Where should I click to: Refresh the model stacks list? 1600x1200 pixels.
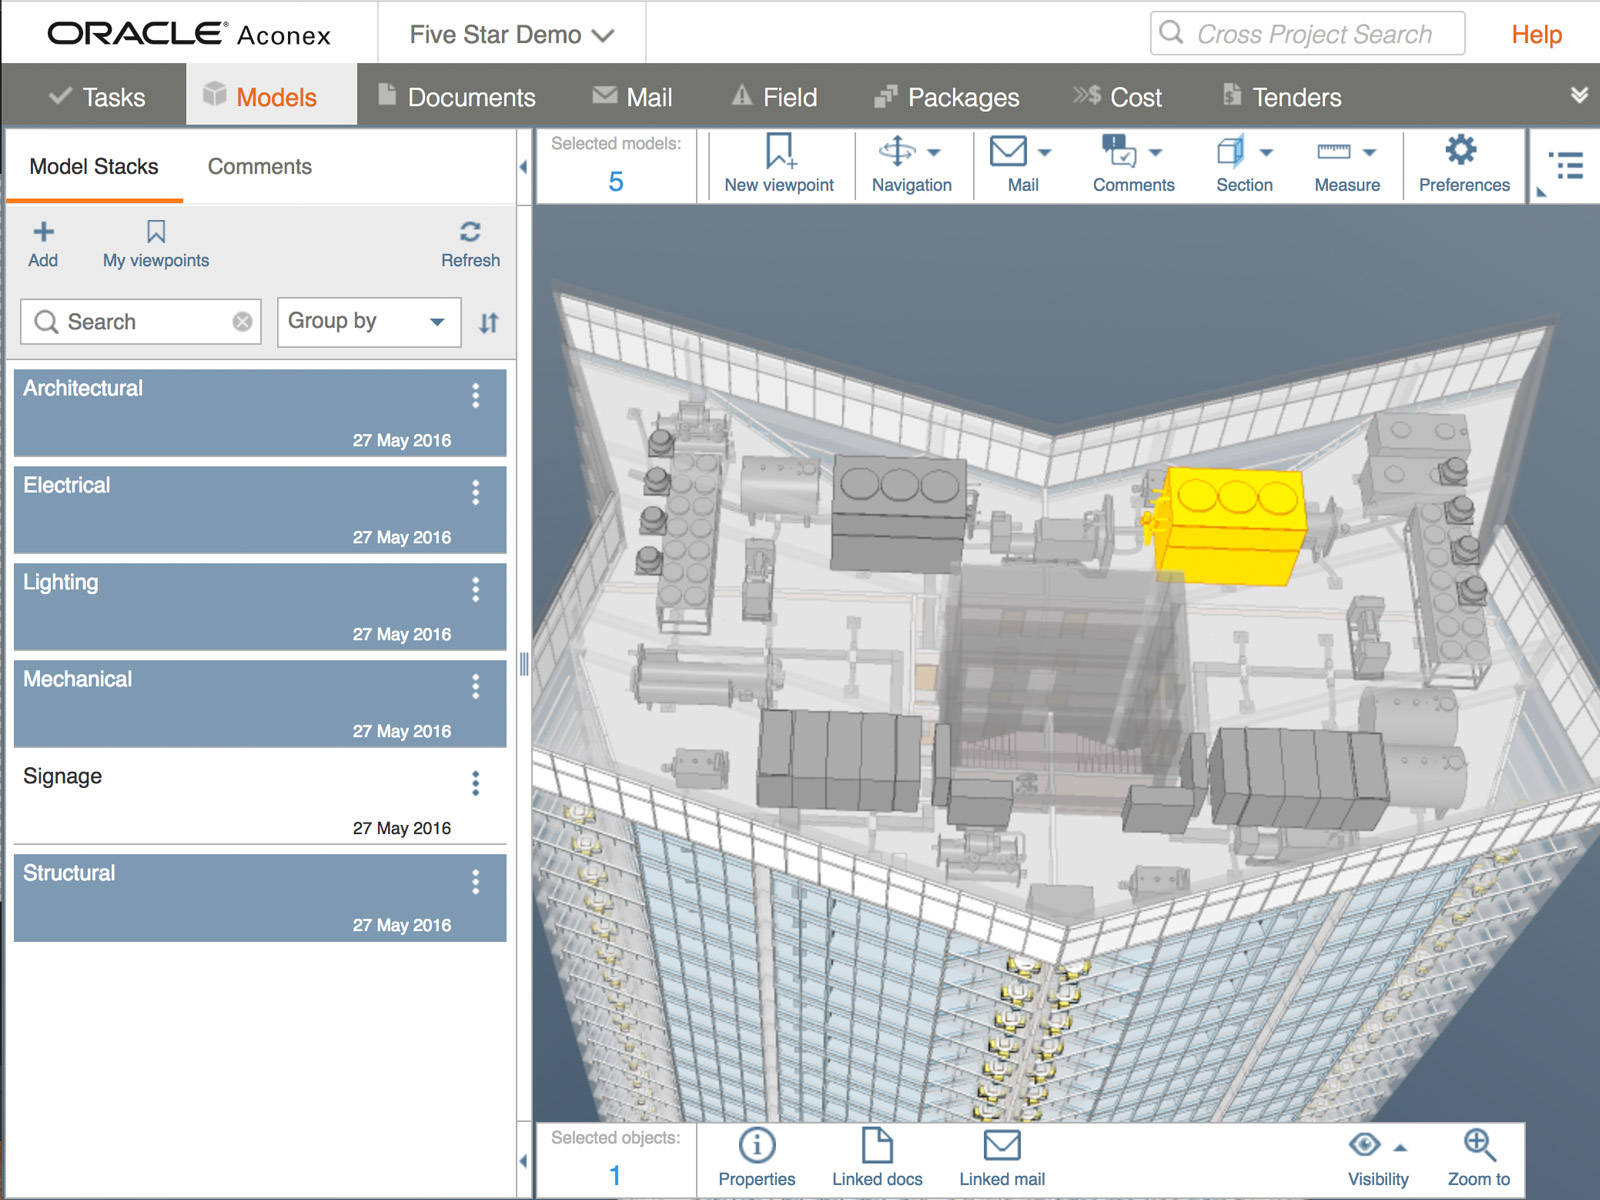pyautogui.click(x=470, y=233)
